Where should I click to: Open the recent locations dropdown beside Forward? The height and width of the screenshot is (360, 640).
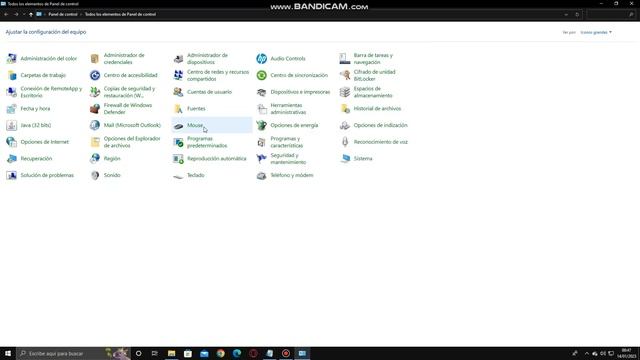[24, 14]
